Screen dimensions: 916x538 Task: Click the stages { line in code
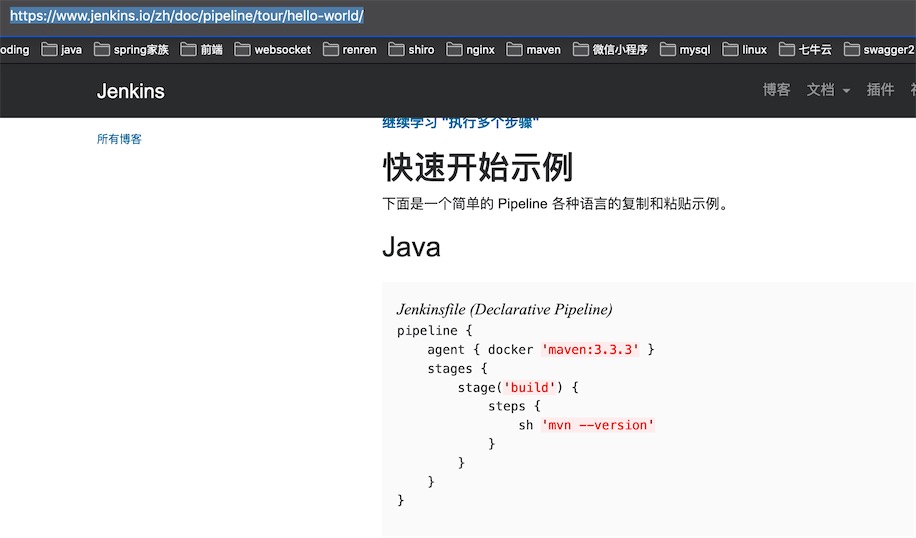tap(457, 369)
